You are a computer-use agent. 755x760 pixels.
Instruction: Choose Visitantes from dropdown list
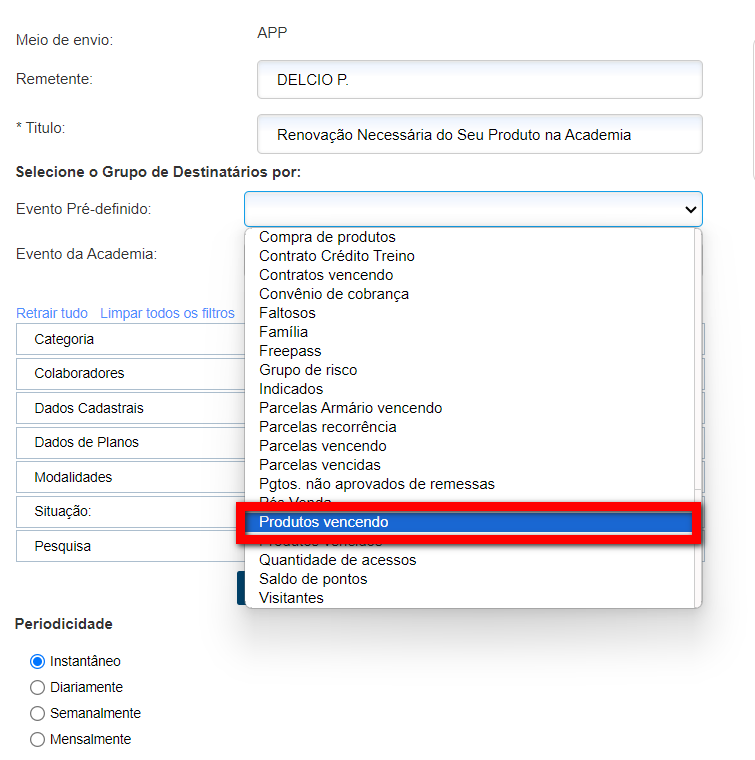(x=291, y=598)
